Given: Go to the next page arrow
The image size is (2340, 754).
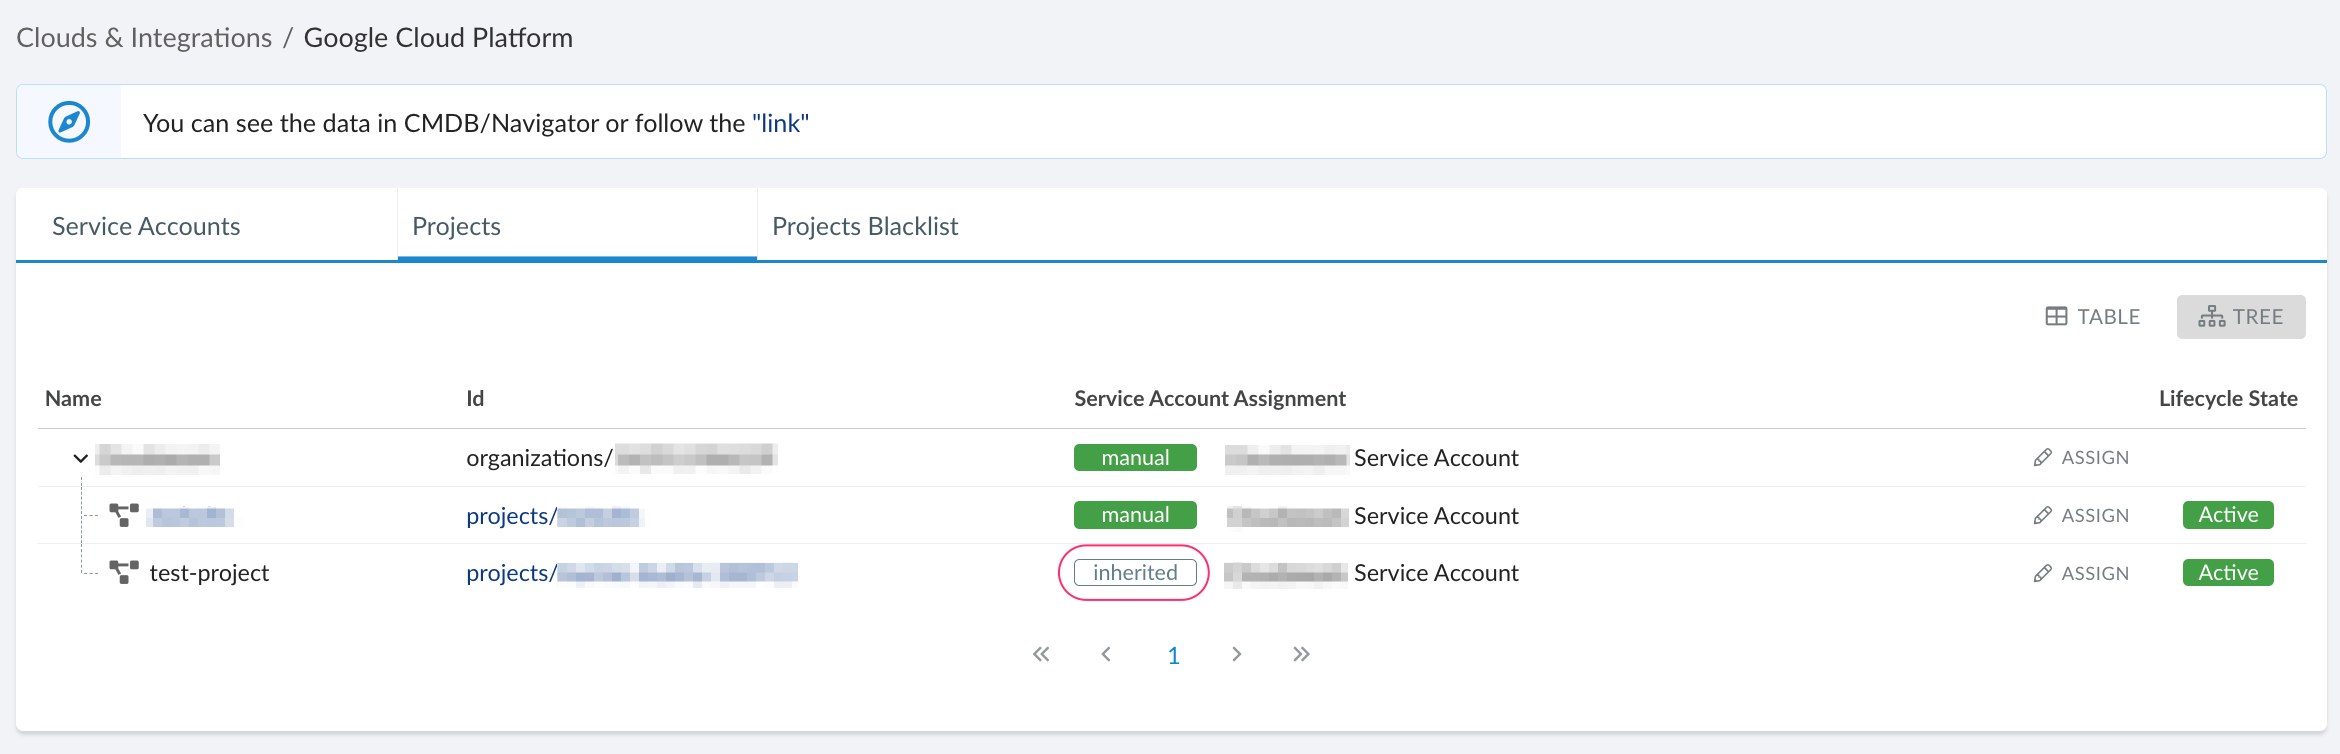Looking at the screenshot, I should [x=1237, y=654].
